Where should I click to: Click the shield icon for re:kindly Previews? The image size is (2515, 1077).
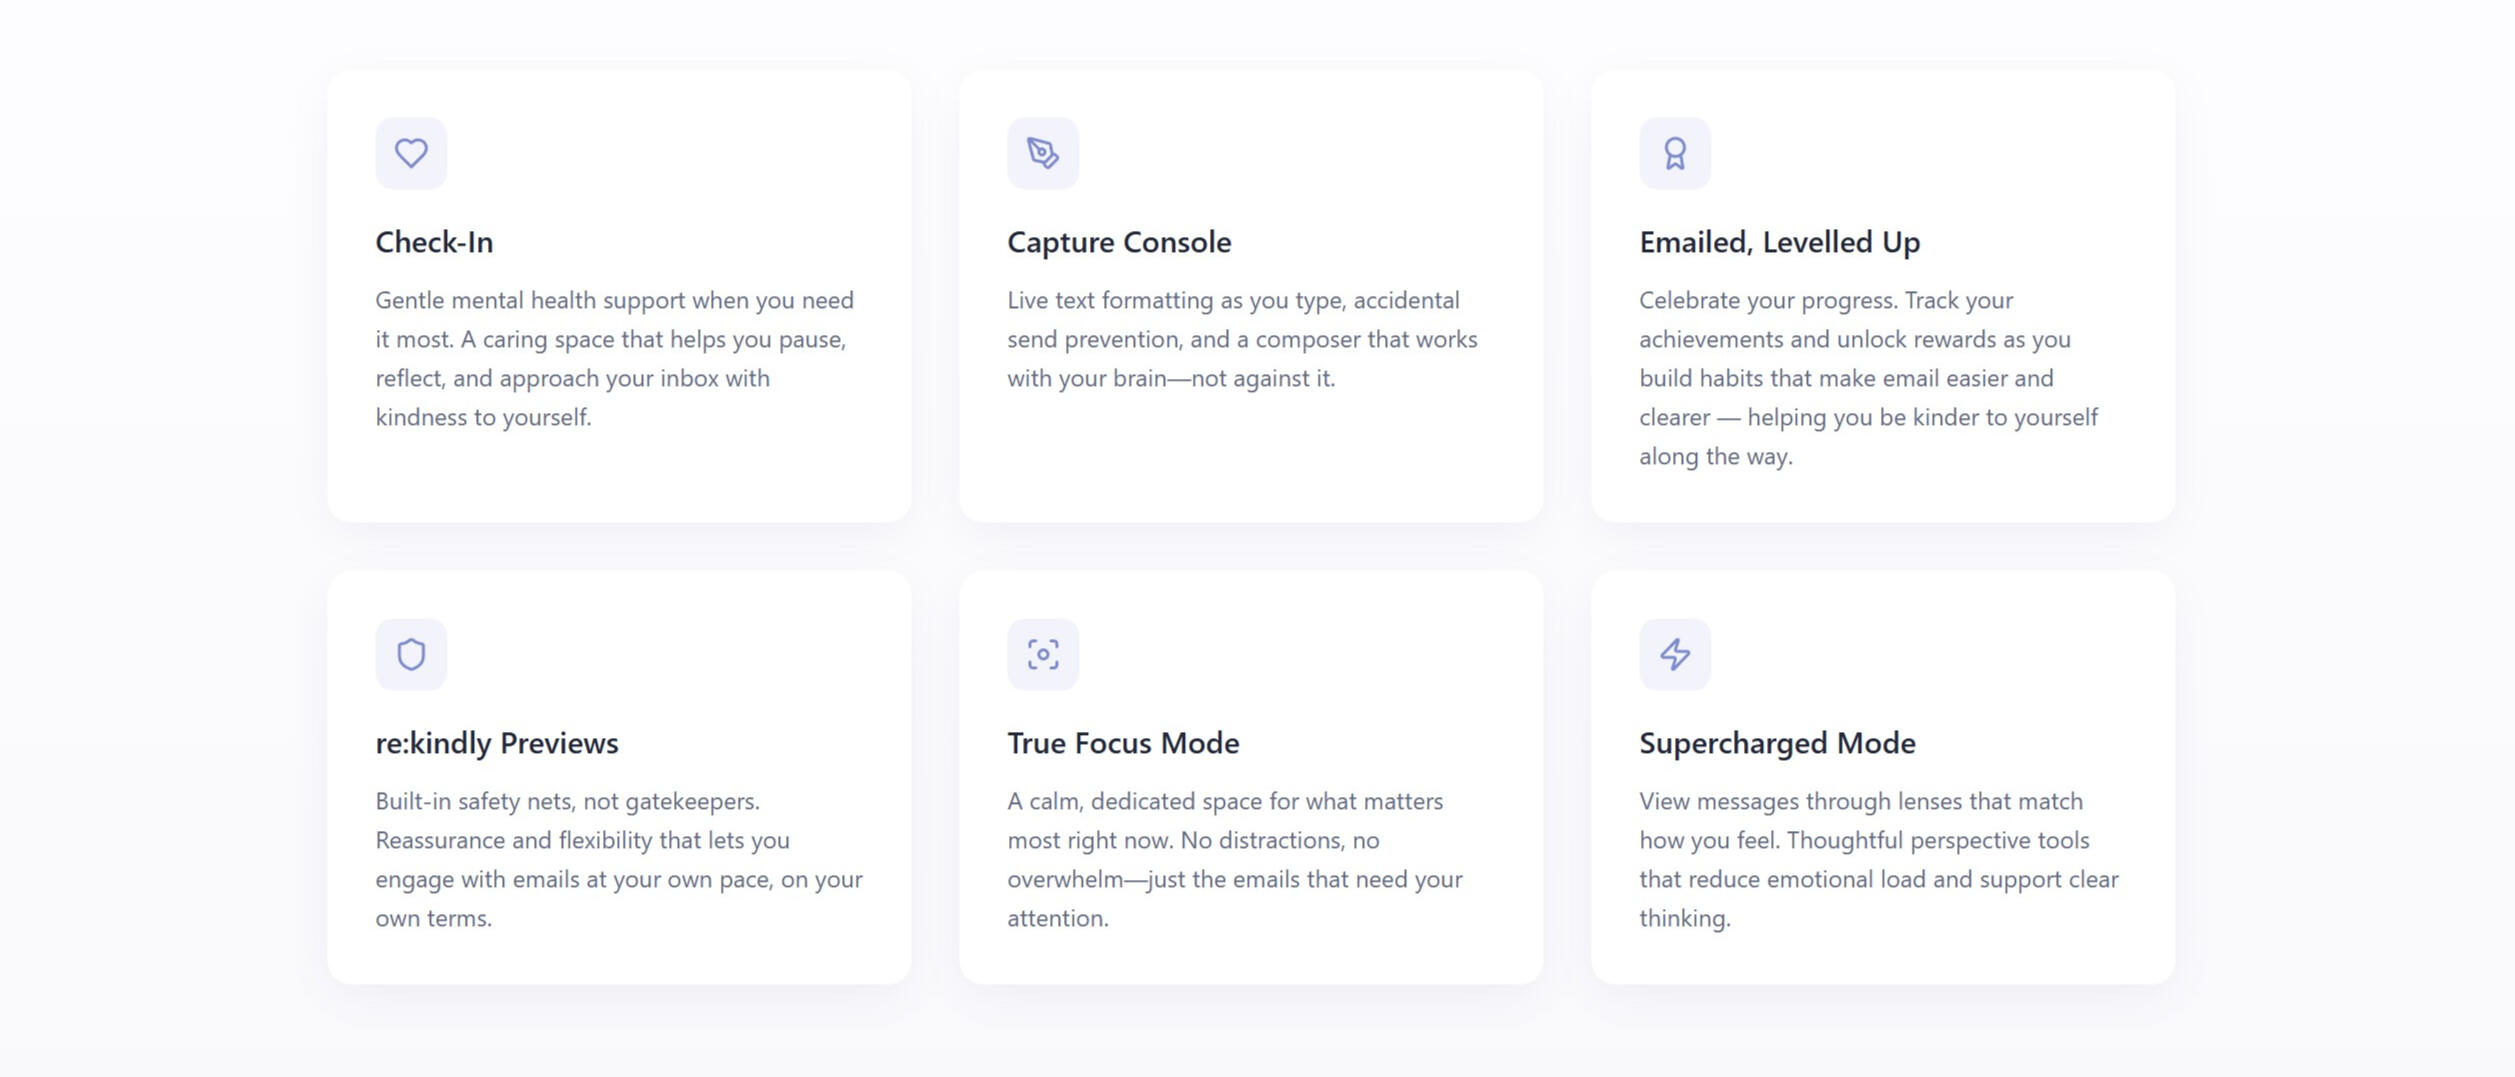411,654
